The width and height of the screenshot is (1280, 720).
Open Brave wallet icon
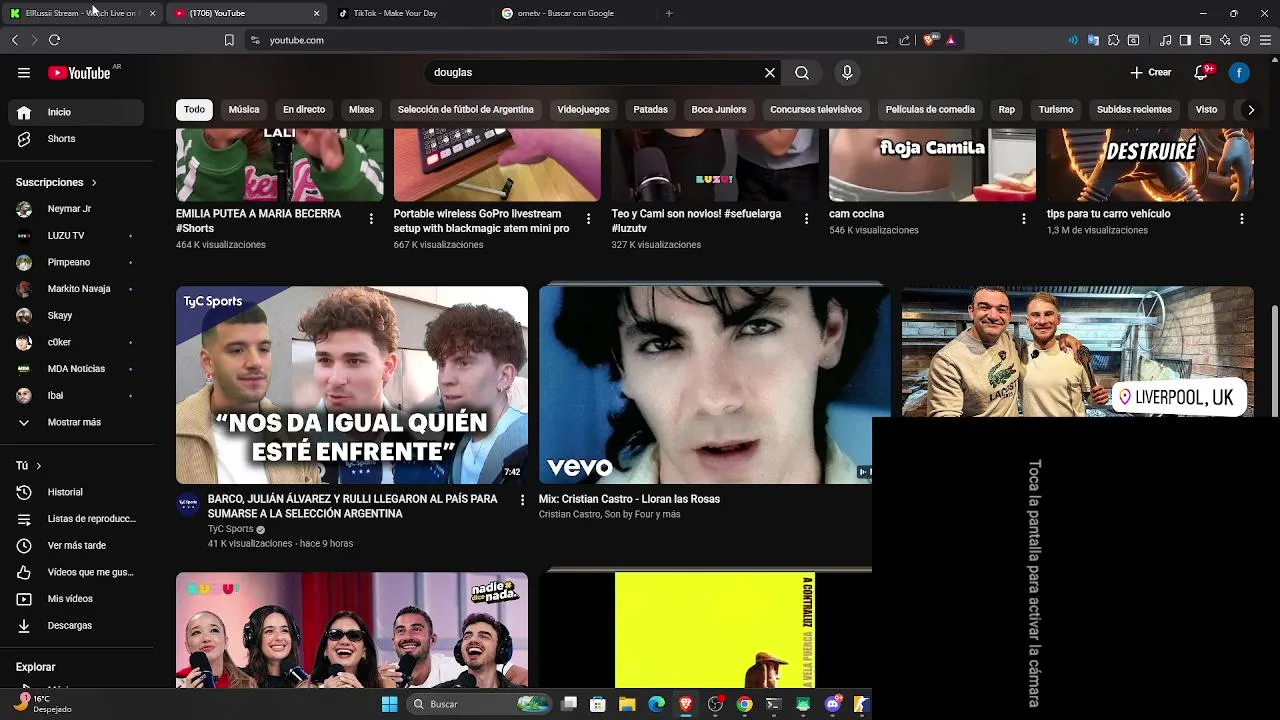tap(1205, 40)
